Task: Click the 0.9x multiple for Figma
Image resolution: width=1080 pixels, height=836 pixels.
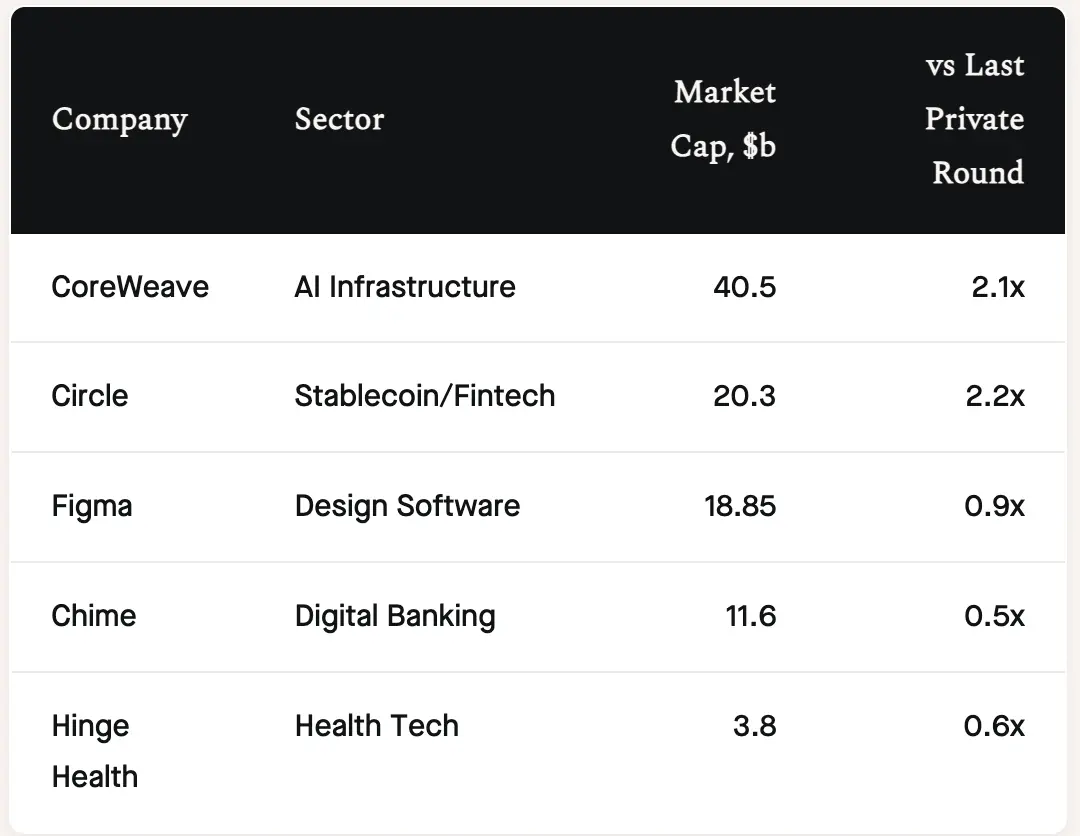Action: point(994,506)
